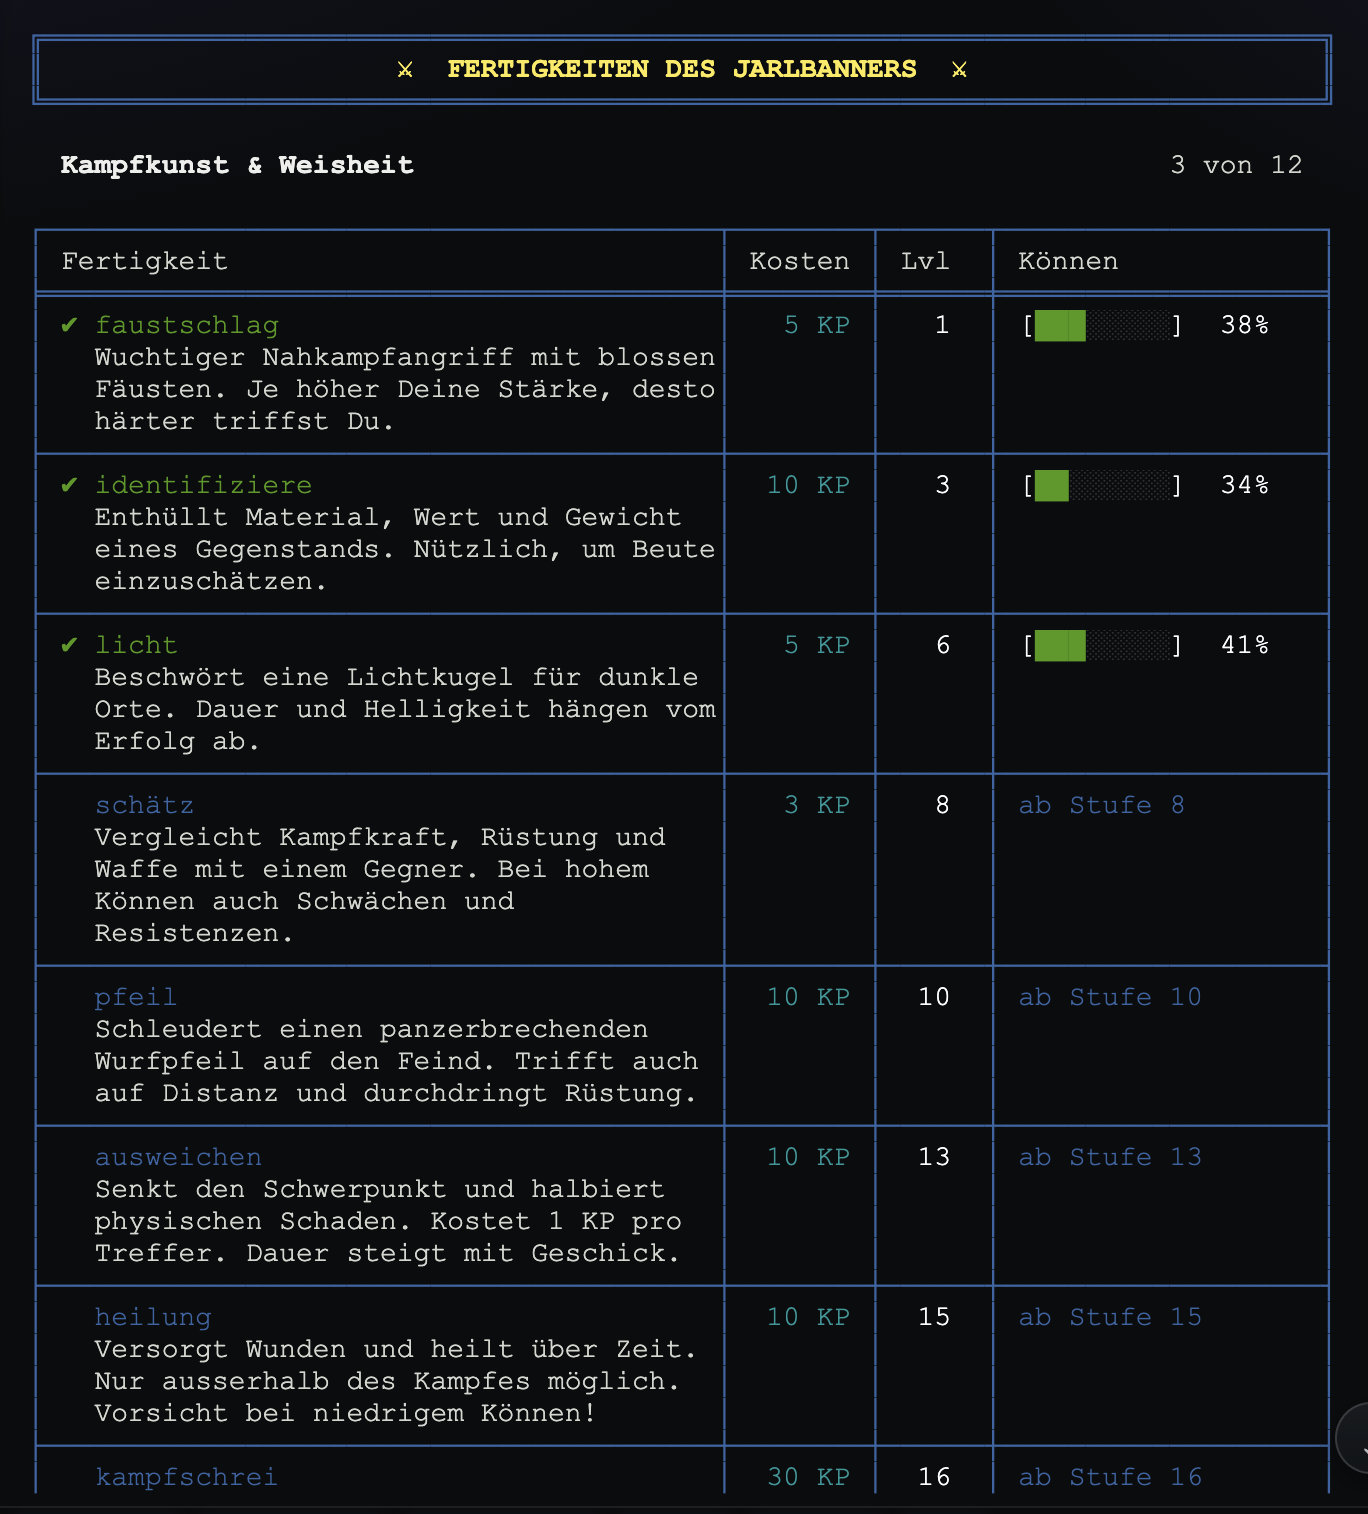1368x1514 pixels.
Task: Click the green checkmark beside faustschlag
Action: coord(69,325)
